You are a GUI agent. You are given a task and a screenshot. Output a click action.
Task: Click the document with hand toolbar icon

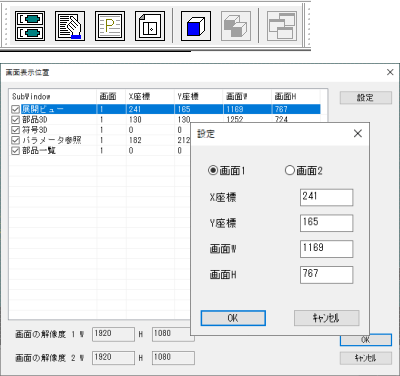(x=70, y=26)
